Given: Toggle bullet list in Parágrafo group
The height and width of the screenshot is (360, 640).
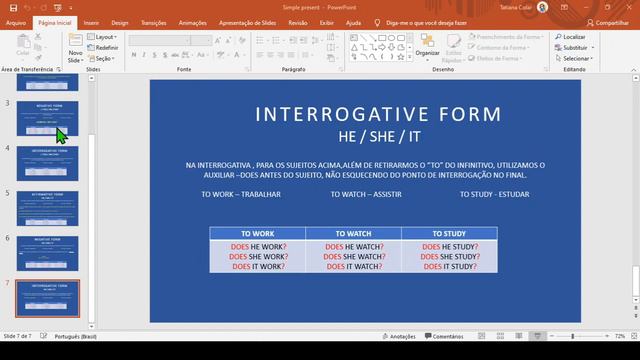Looking at the screenshot, I should pyautogui.click(x=261, y=40).
